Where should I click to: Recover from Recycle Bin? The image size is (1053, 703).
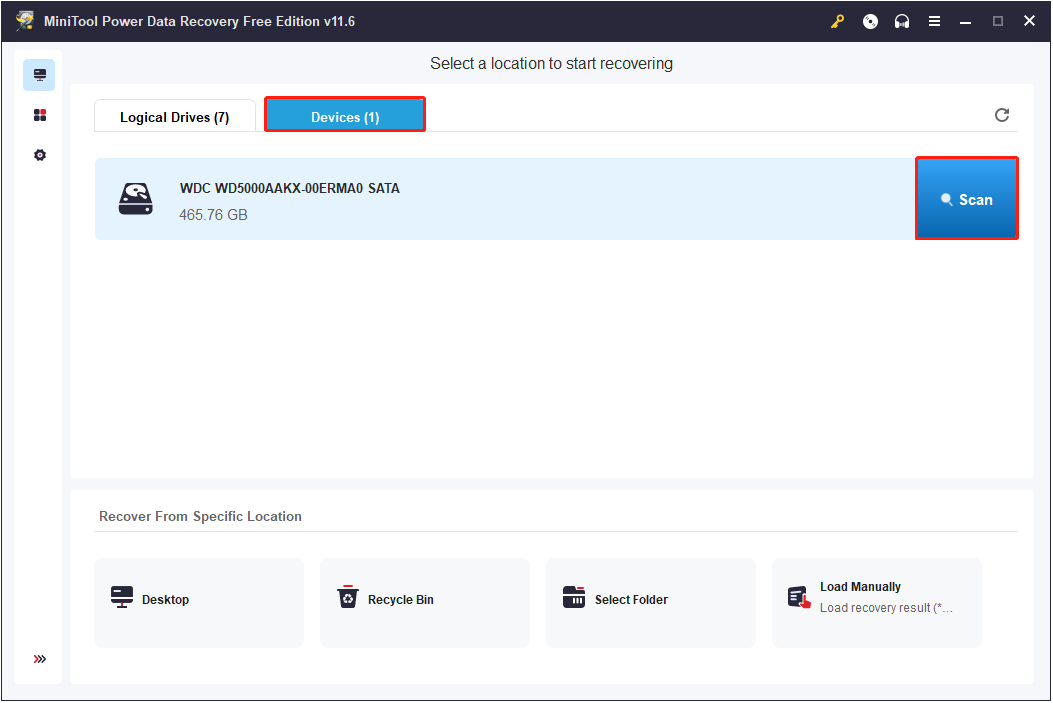pos(424,602)
